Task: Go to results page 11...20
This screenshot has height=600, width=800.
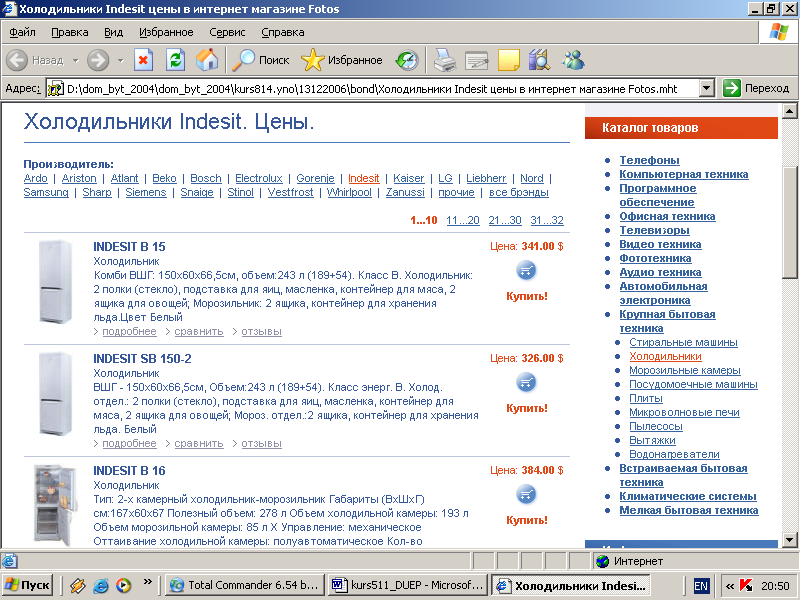Action: (463, 220)
